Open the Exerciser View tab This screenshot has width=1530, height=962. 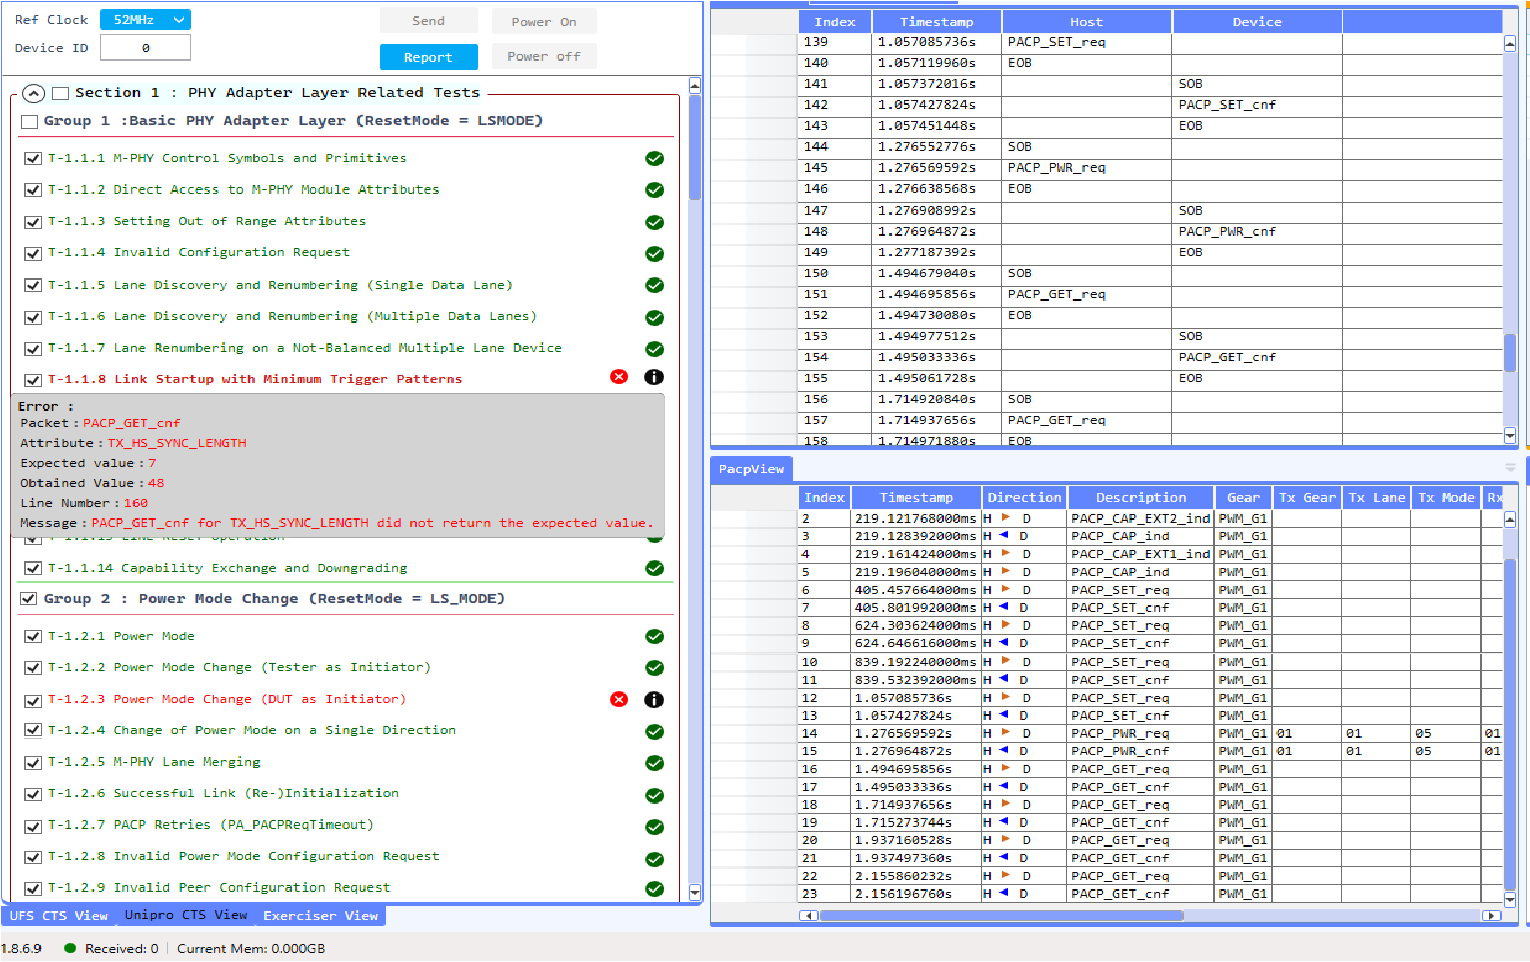[320, 915]
